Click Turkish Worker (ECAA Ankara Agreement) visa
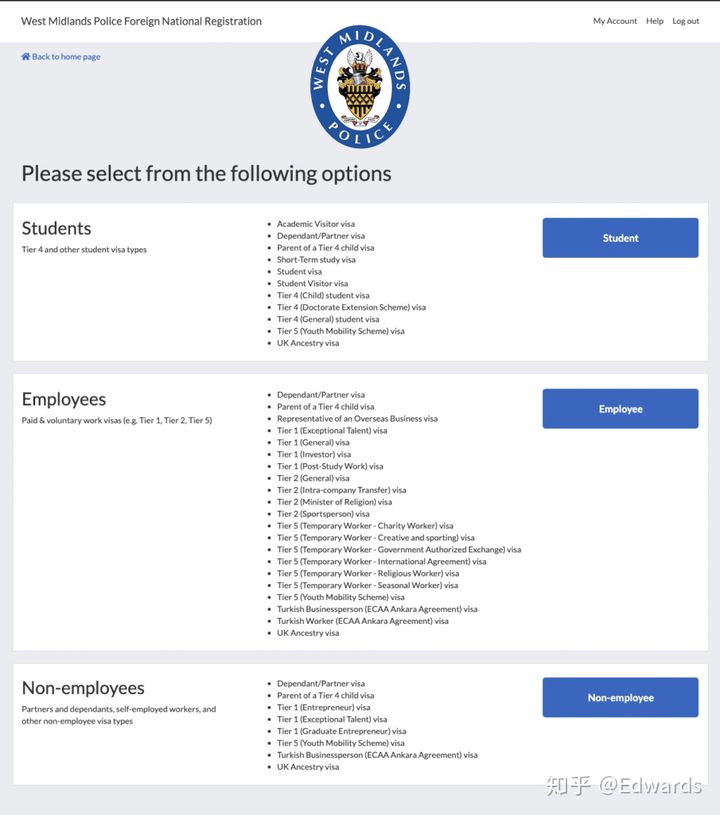 coord(362,621)
